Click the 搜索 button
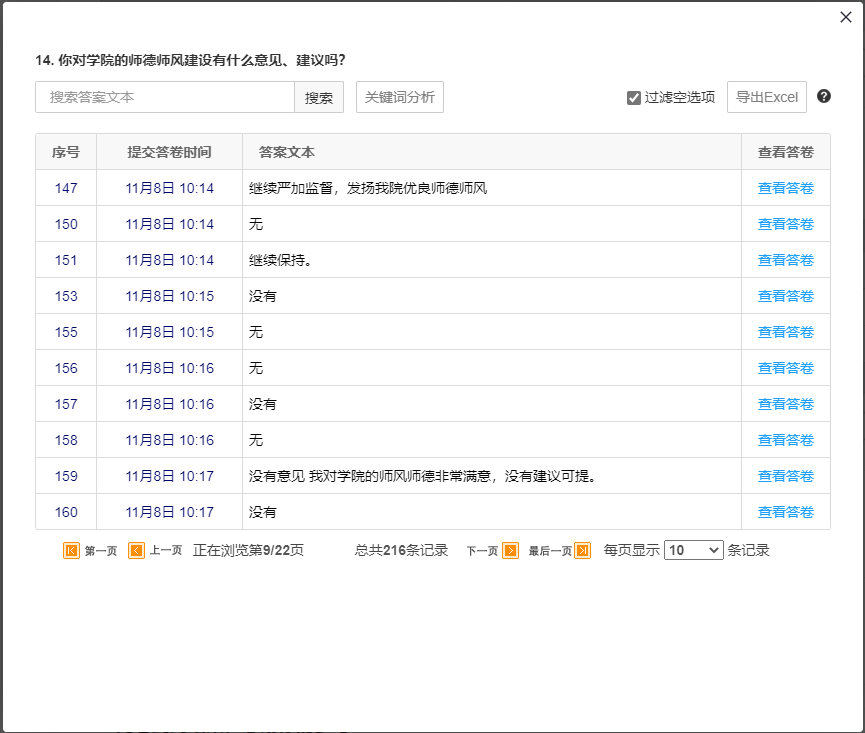Image resolution: width=865 pixels, height=733 pixels. [x=319, y=97]
